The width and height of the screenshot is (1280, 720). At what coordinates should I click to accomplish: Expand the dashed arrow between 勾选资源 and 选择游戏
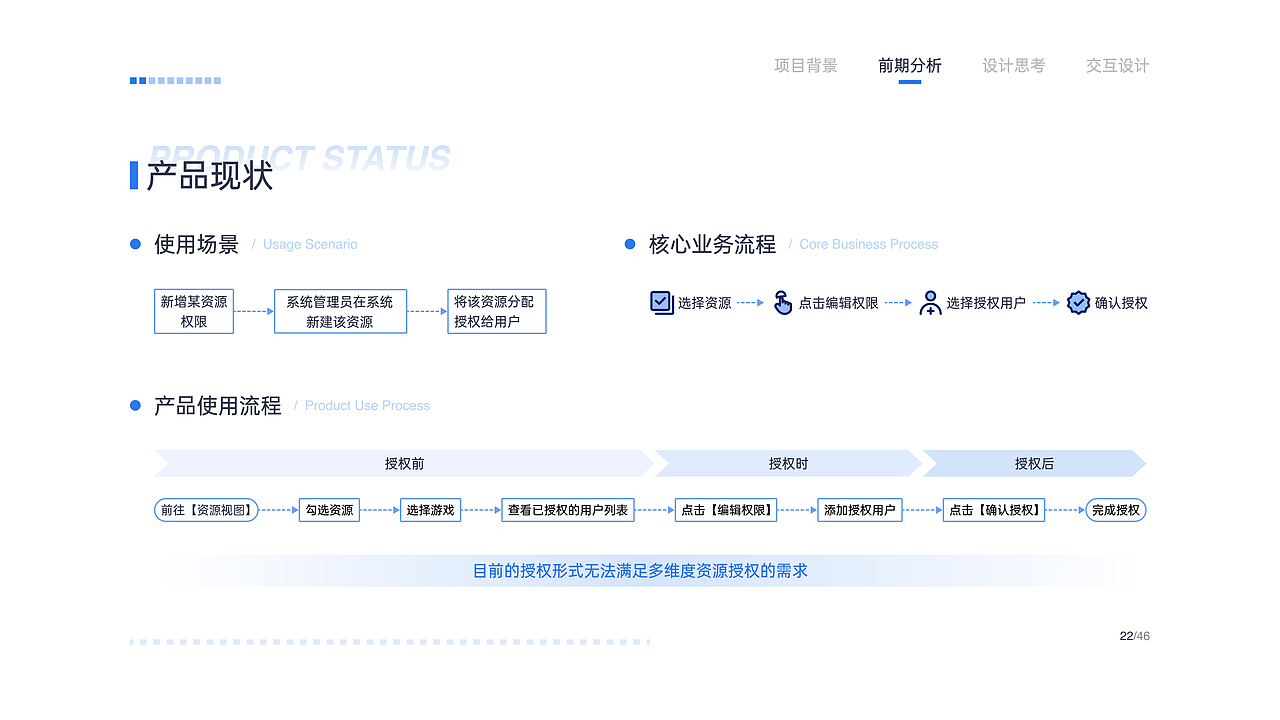point(378,509)
